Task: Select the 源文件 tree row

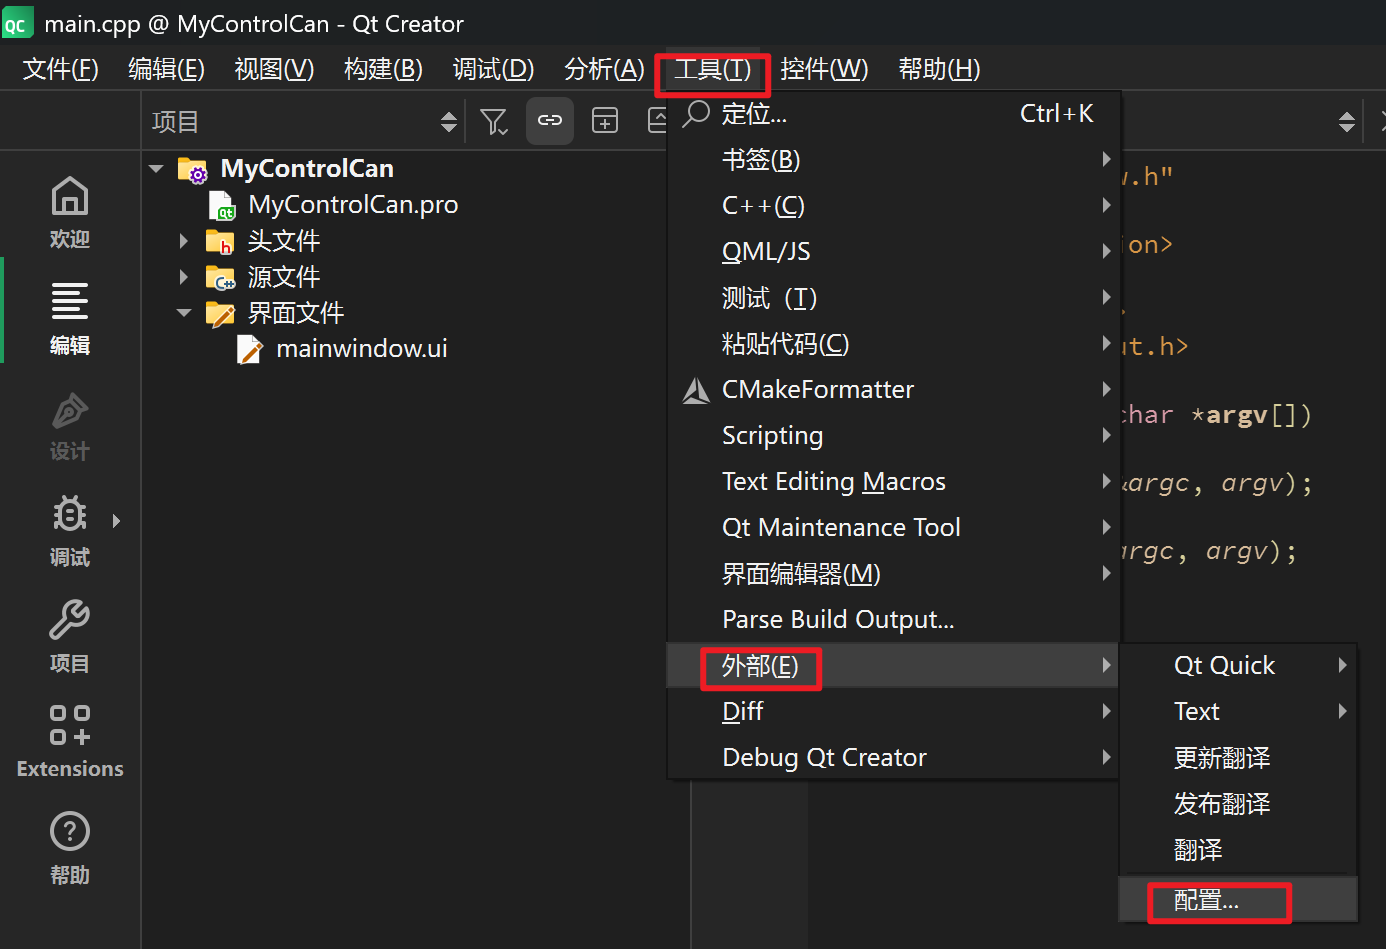Action: click(x=283, y=277)
